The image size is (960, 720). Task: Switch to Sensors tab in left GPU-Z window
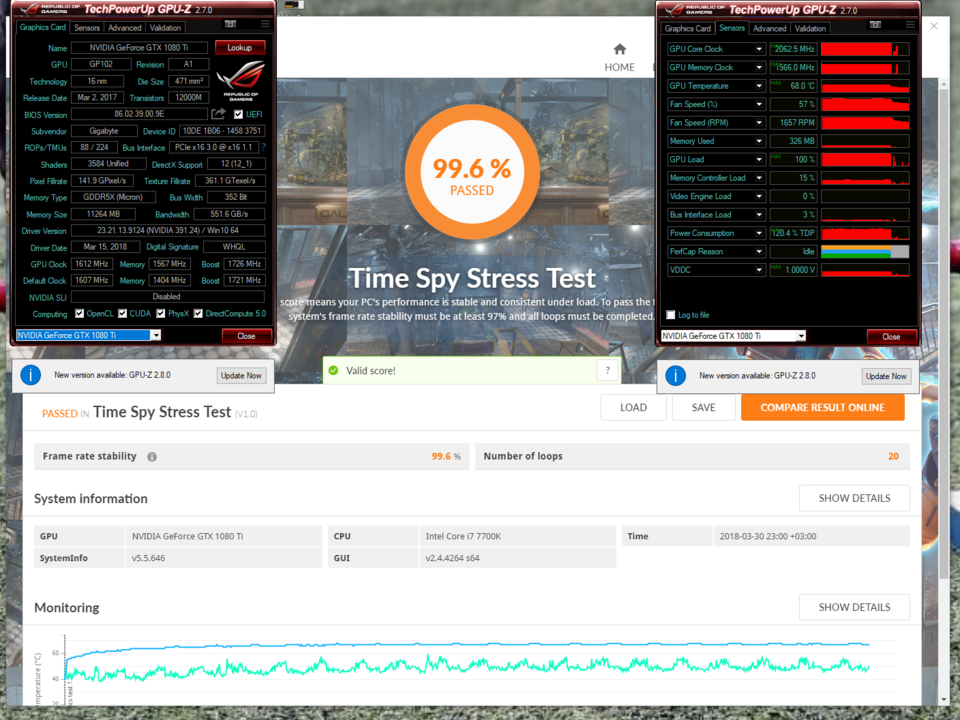[87, 28]
